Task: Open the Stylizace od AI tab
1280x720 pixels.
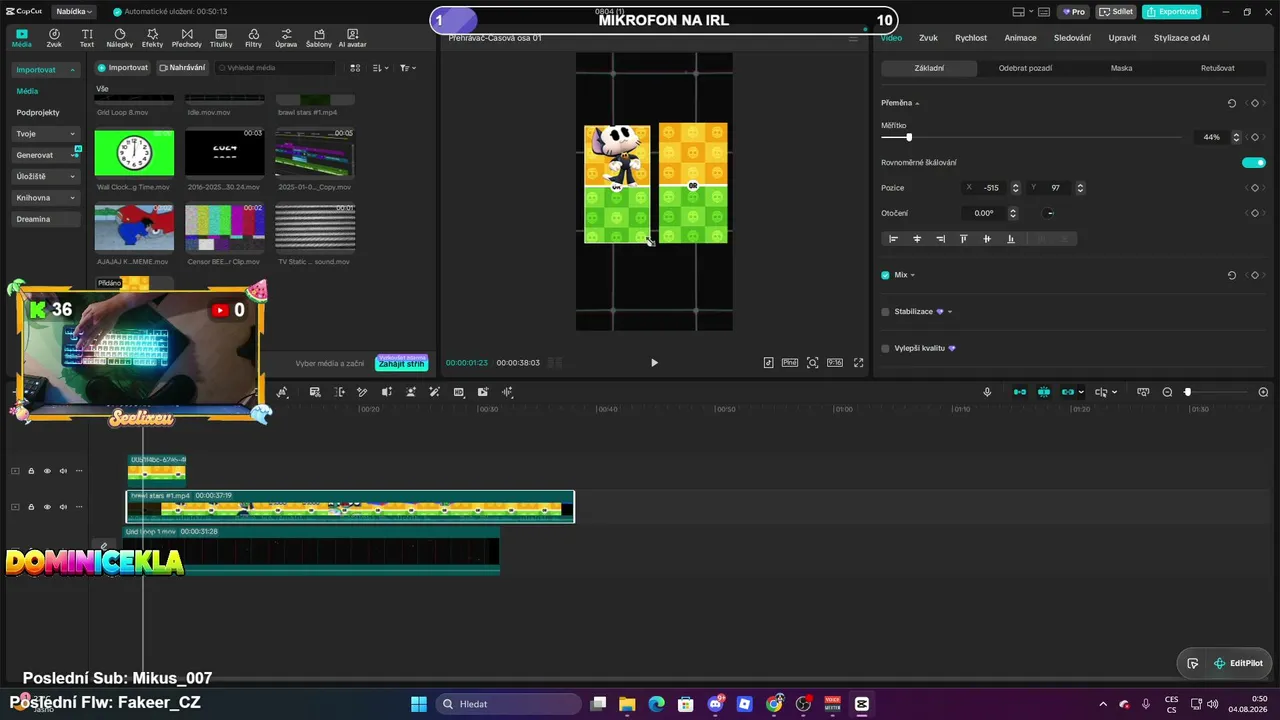Action: point(1182,38)
